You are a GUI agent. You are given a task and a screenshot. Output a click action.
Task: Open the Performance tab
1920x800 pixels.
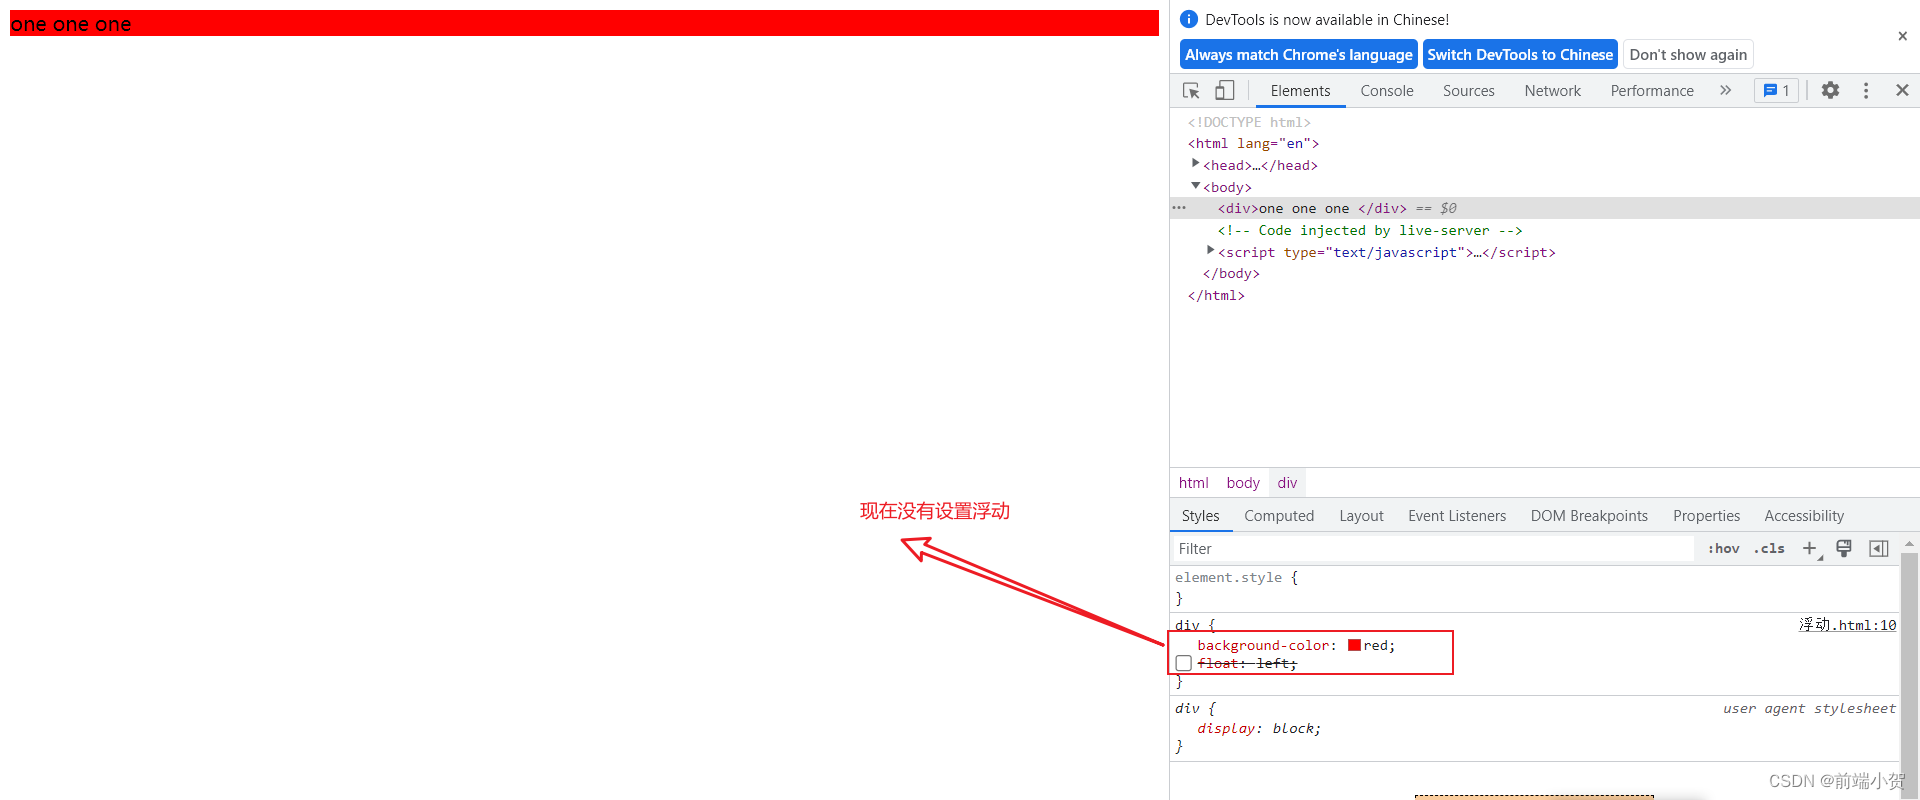[x=1652, y=91]
